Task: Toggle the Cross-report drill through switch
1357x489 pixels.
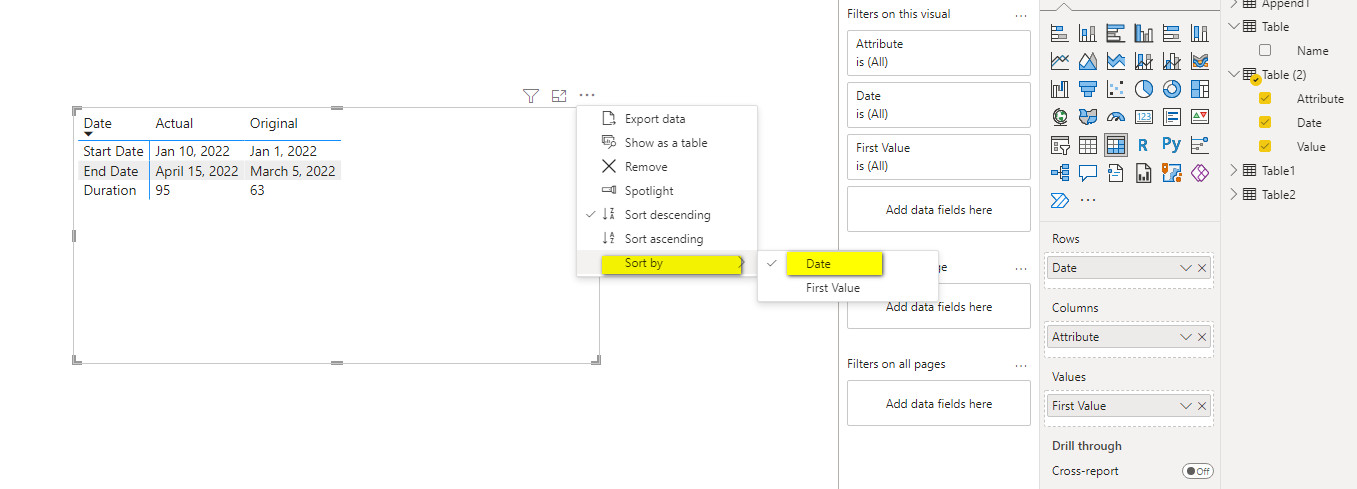Action: tap(1197, 471)
